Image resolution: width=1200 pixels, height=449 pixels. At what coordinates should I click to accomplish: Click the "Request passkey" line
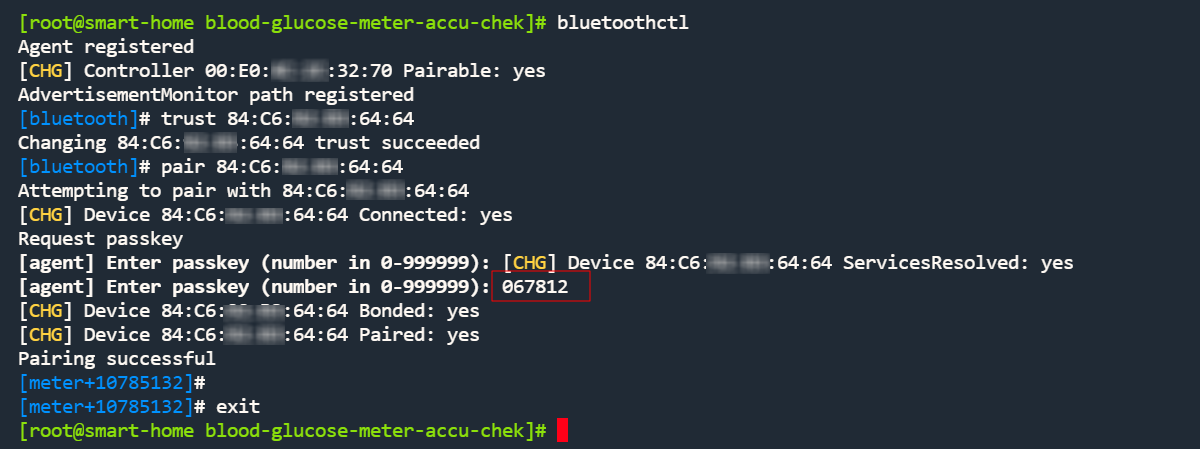coord(100,239)
